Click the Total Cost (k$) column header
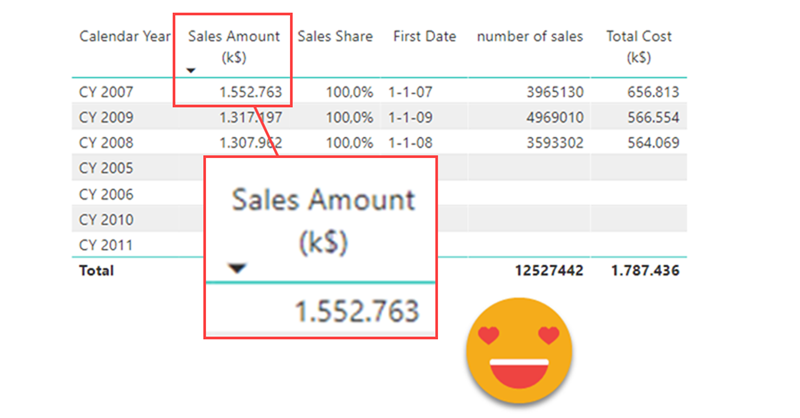This screenshot has width=800, height=418. pos(639,46)
